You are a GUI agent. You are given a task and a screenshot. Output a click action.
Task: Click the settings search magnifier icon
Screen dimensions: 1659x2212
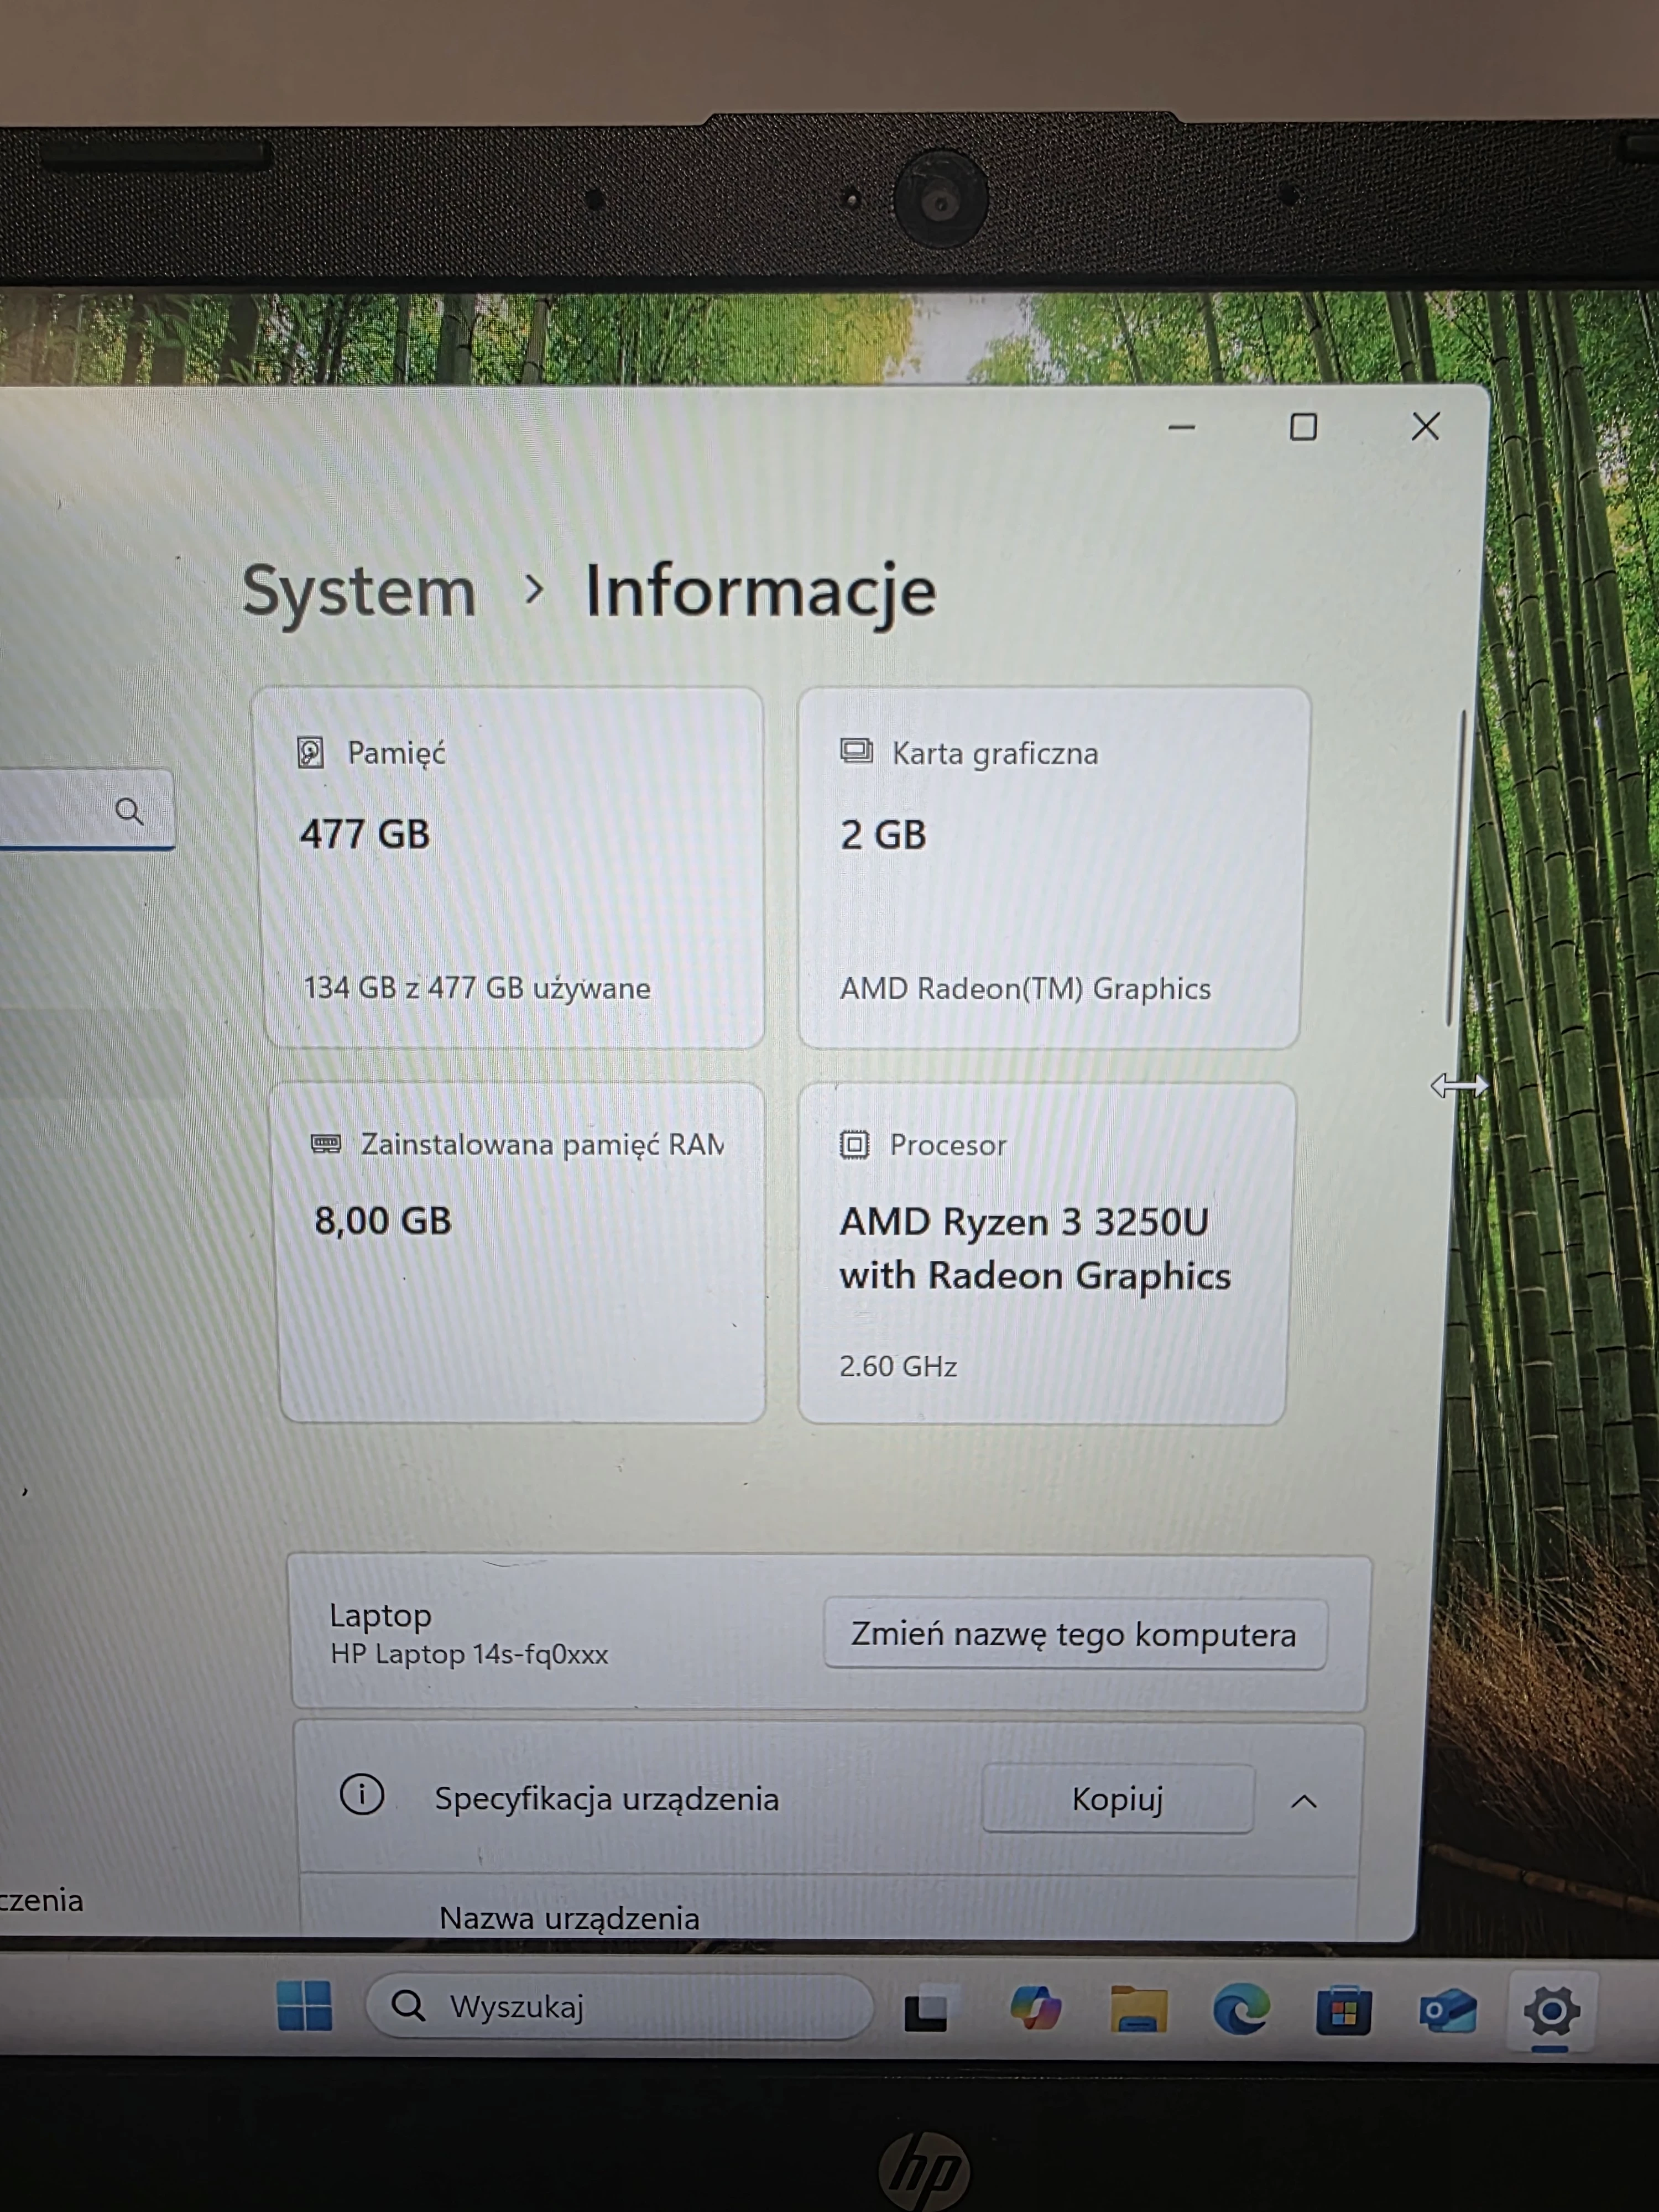(x=129, y=811)
